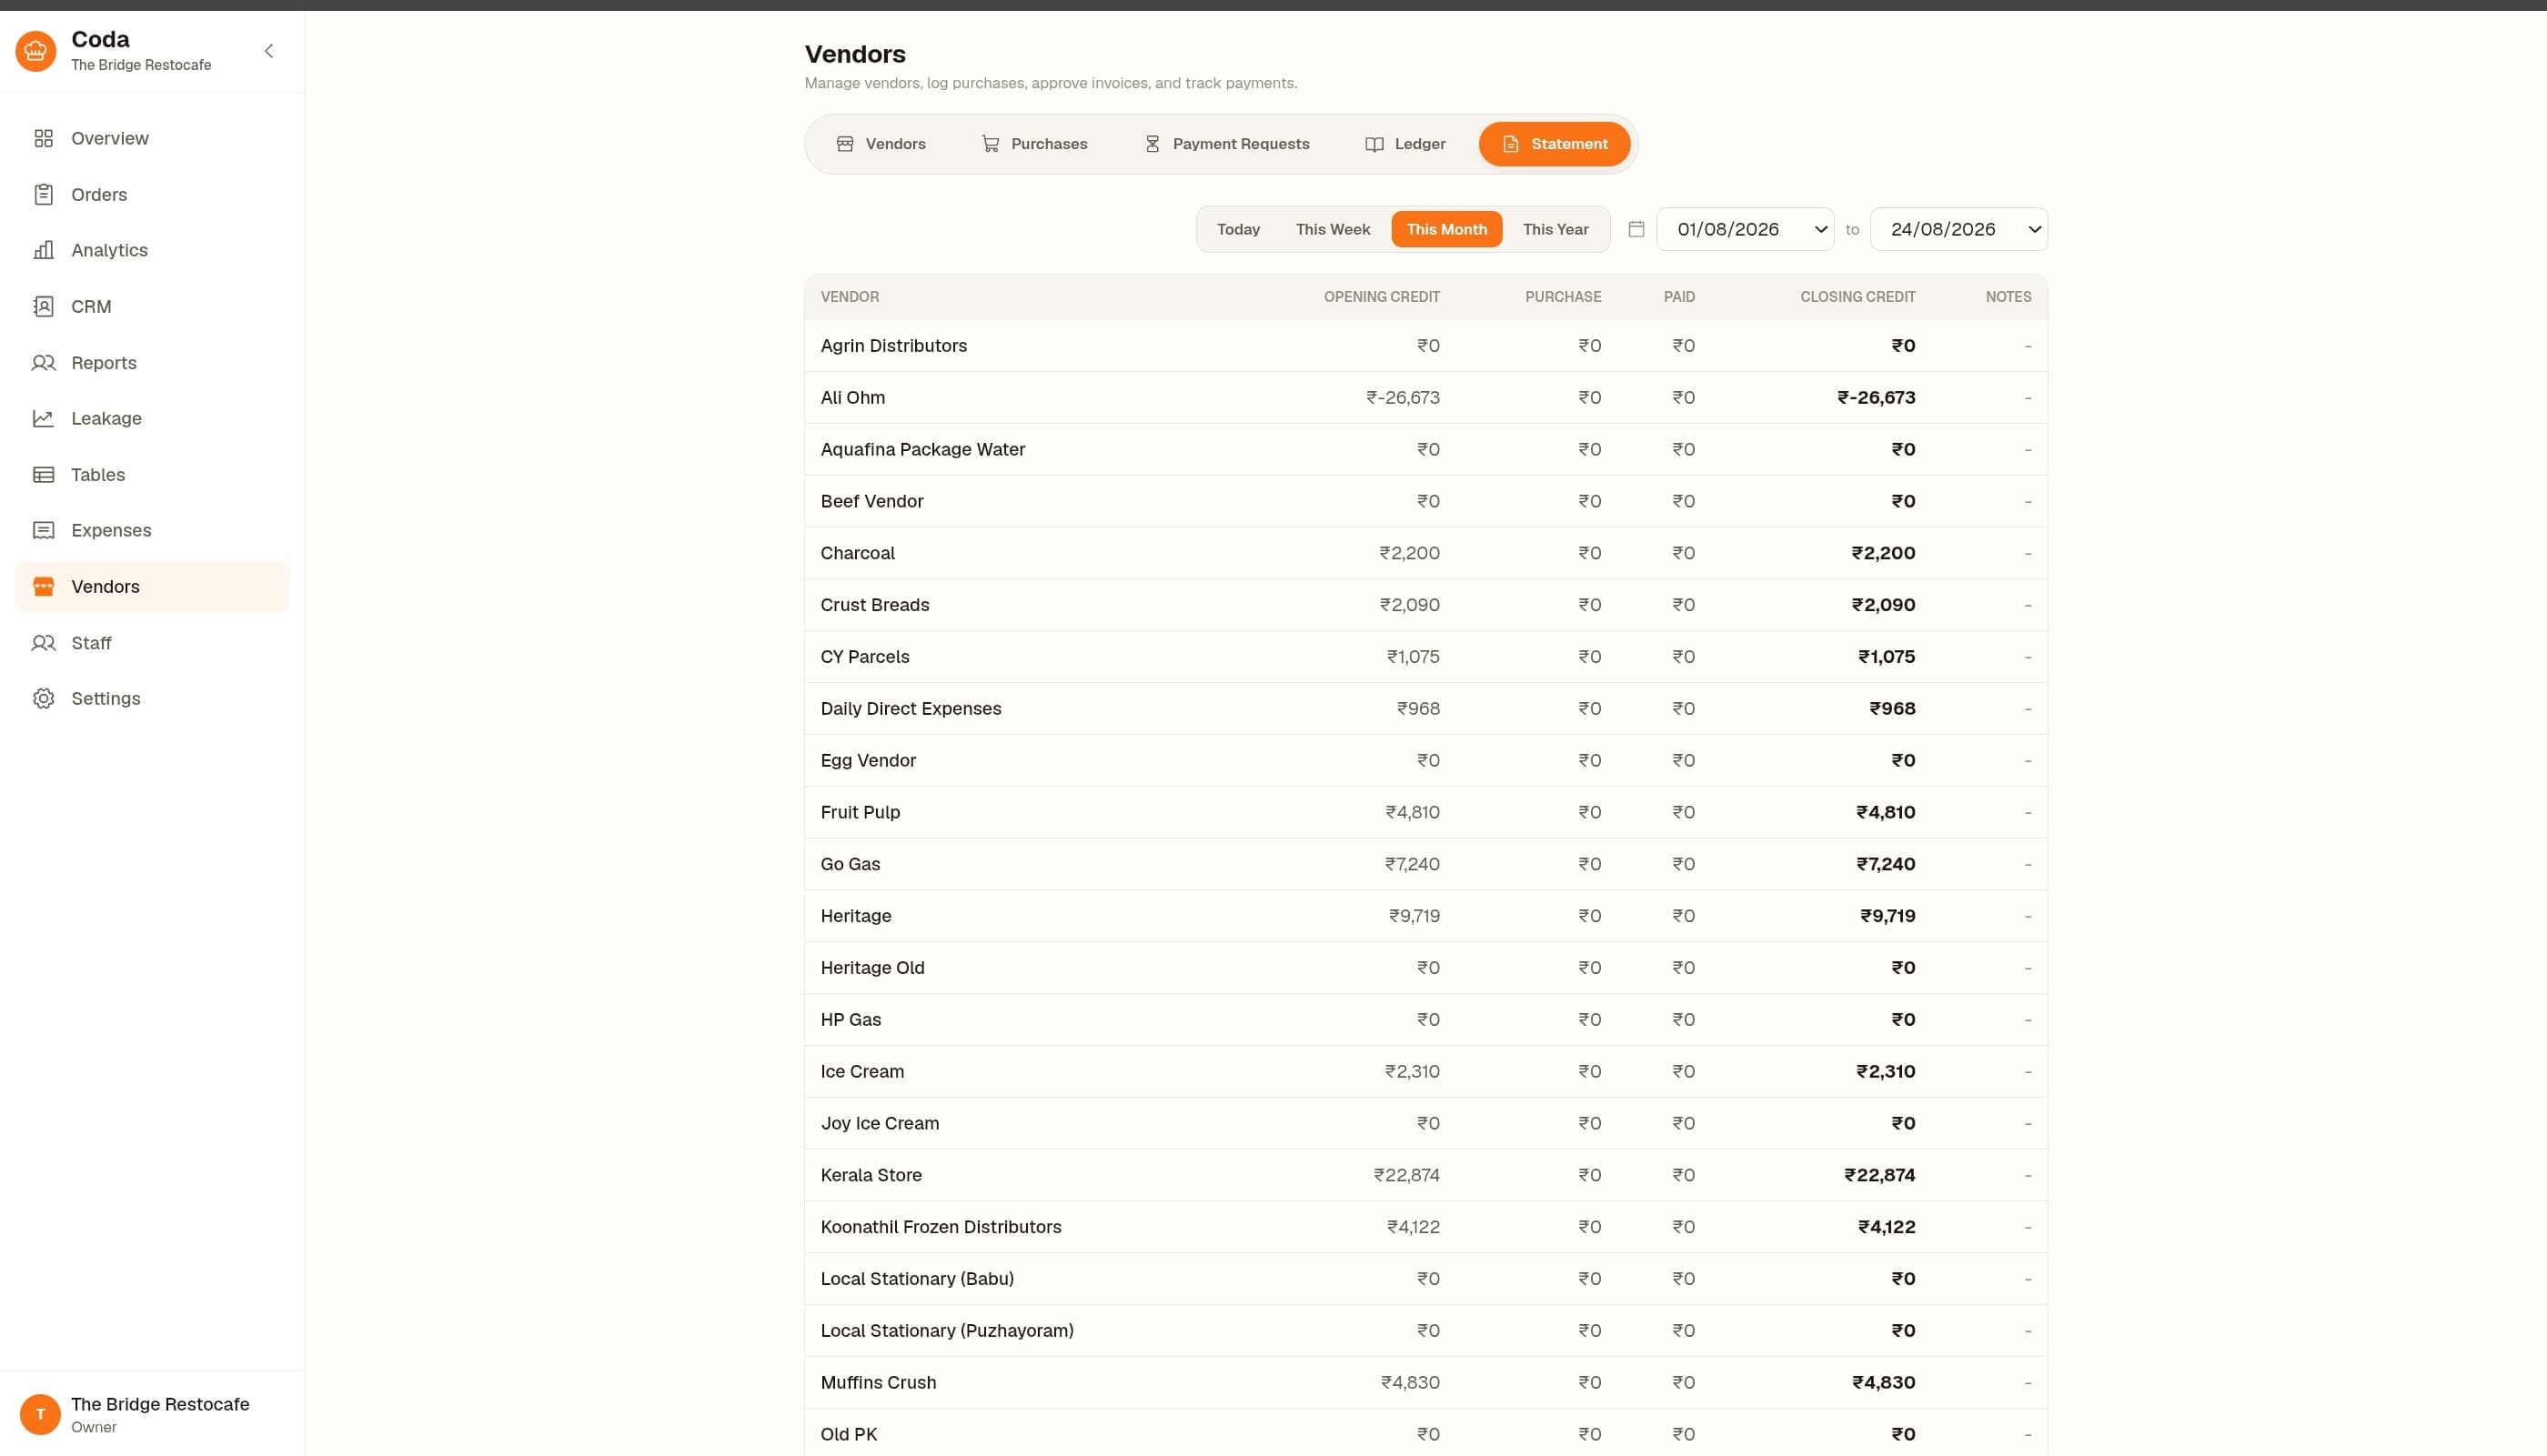Collapse the sidebar with the chevron arrow

(x=268, y=51)
